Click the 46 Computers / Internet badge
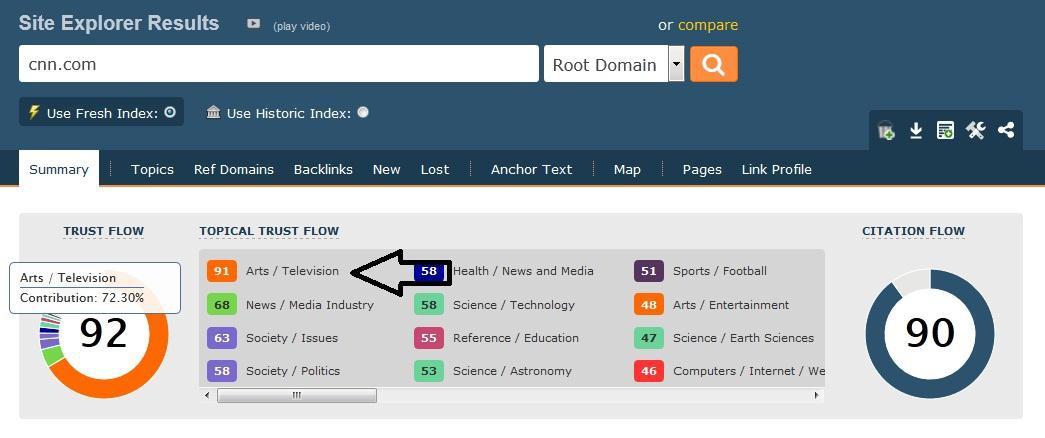This screenshot has width=1045, height=438. [x=648, y=371]
